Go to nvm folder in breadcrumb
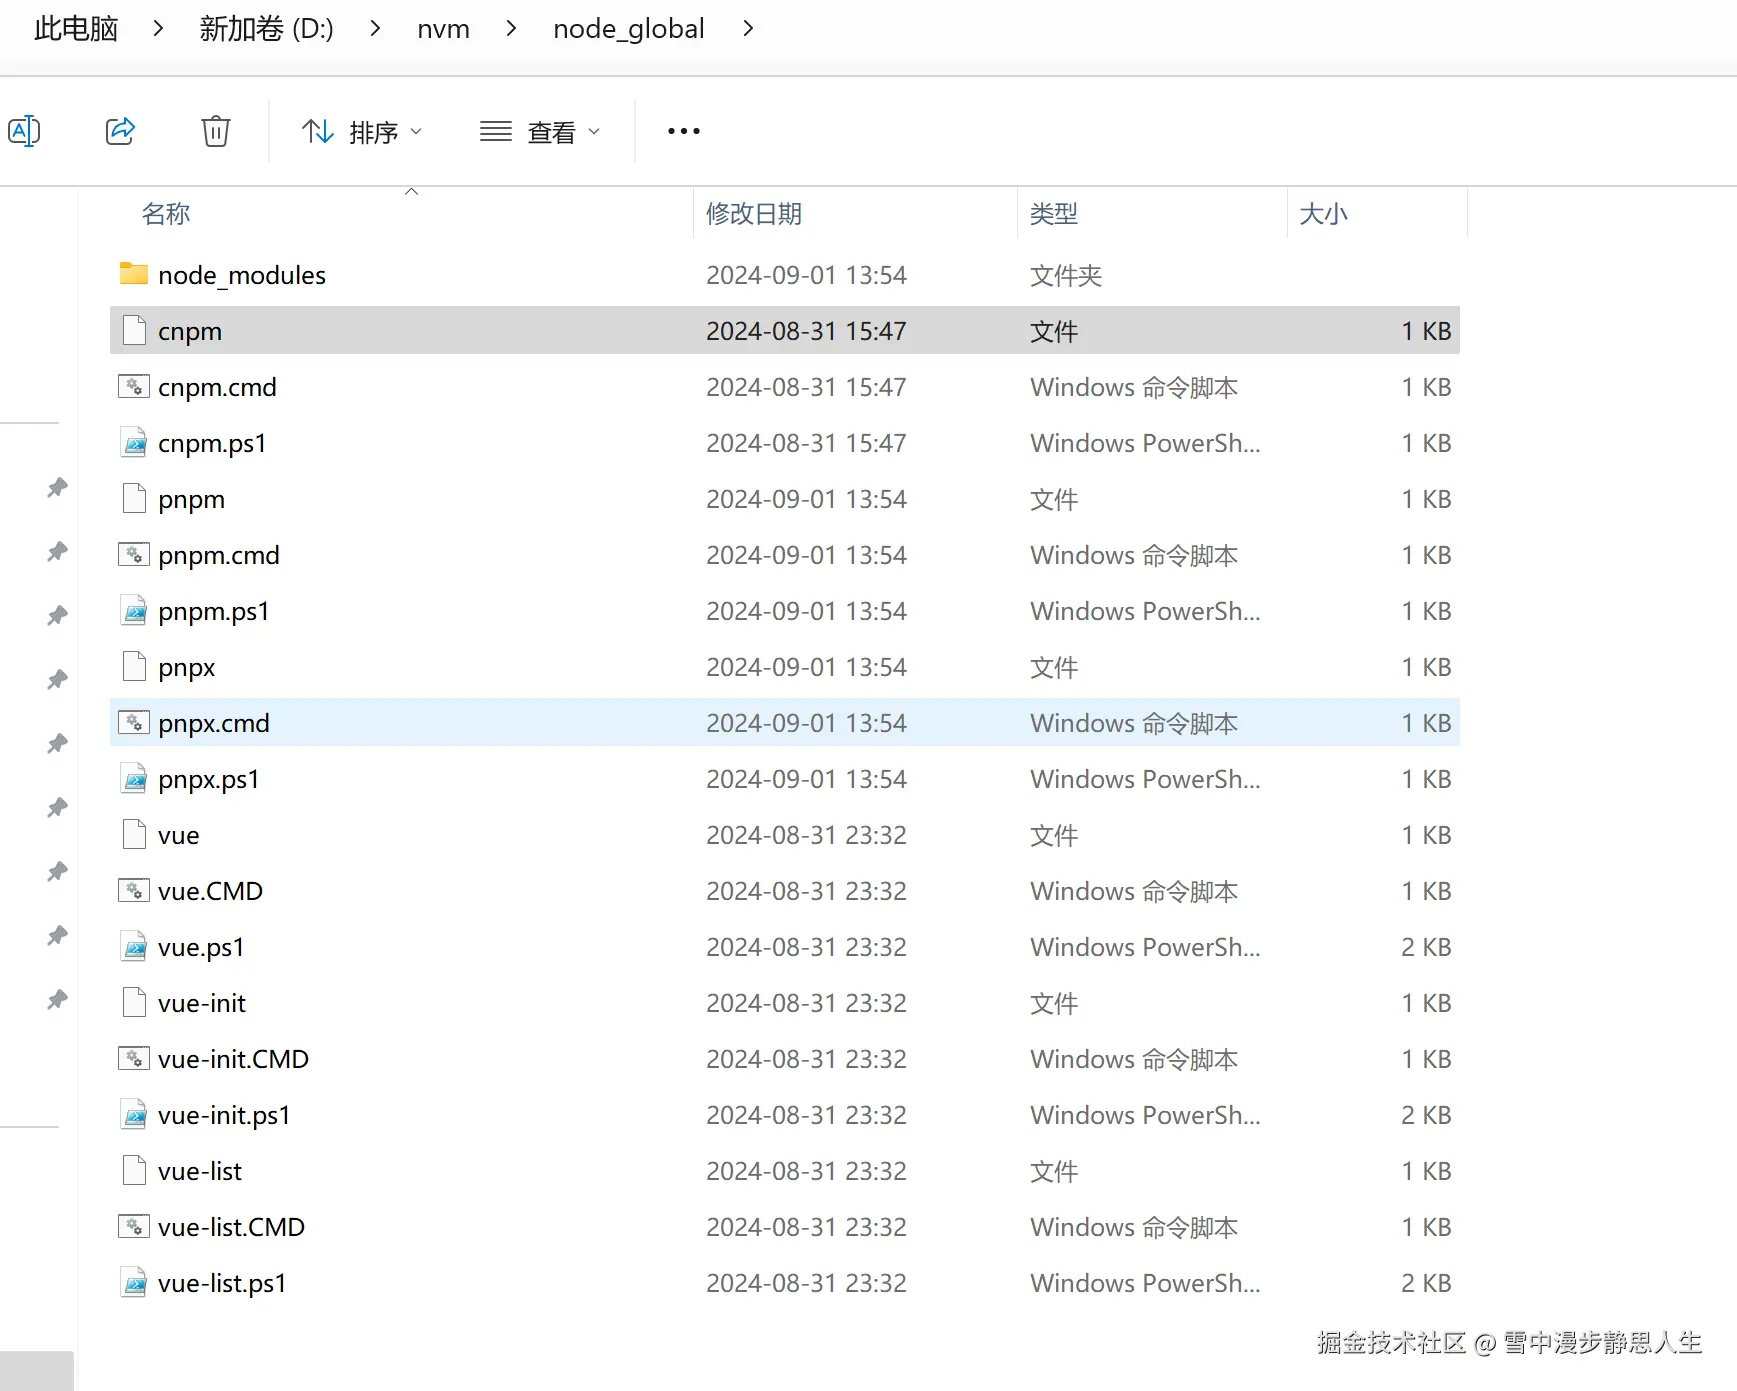Viewport: 1737px width, 1391px height. (443, 29)
